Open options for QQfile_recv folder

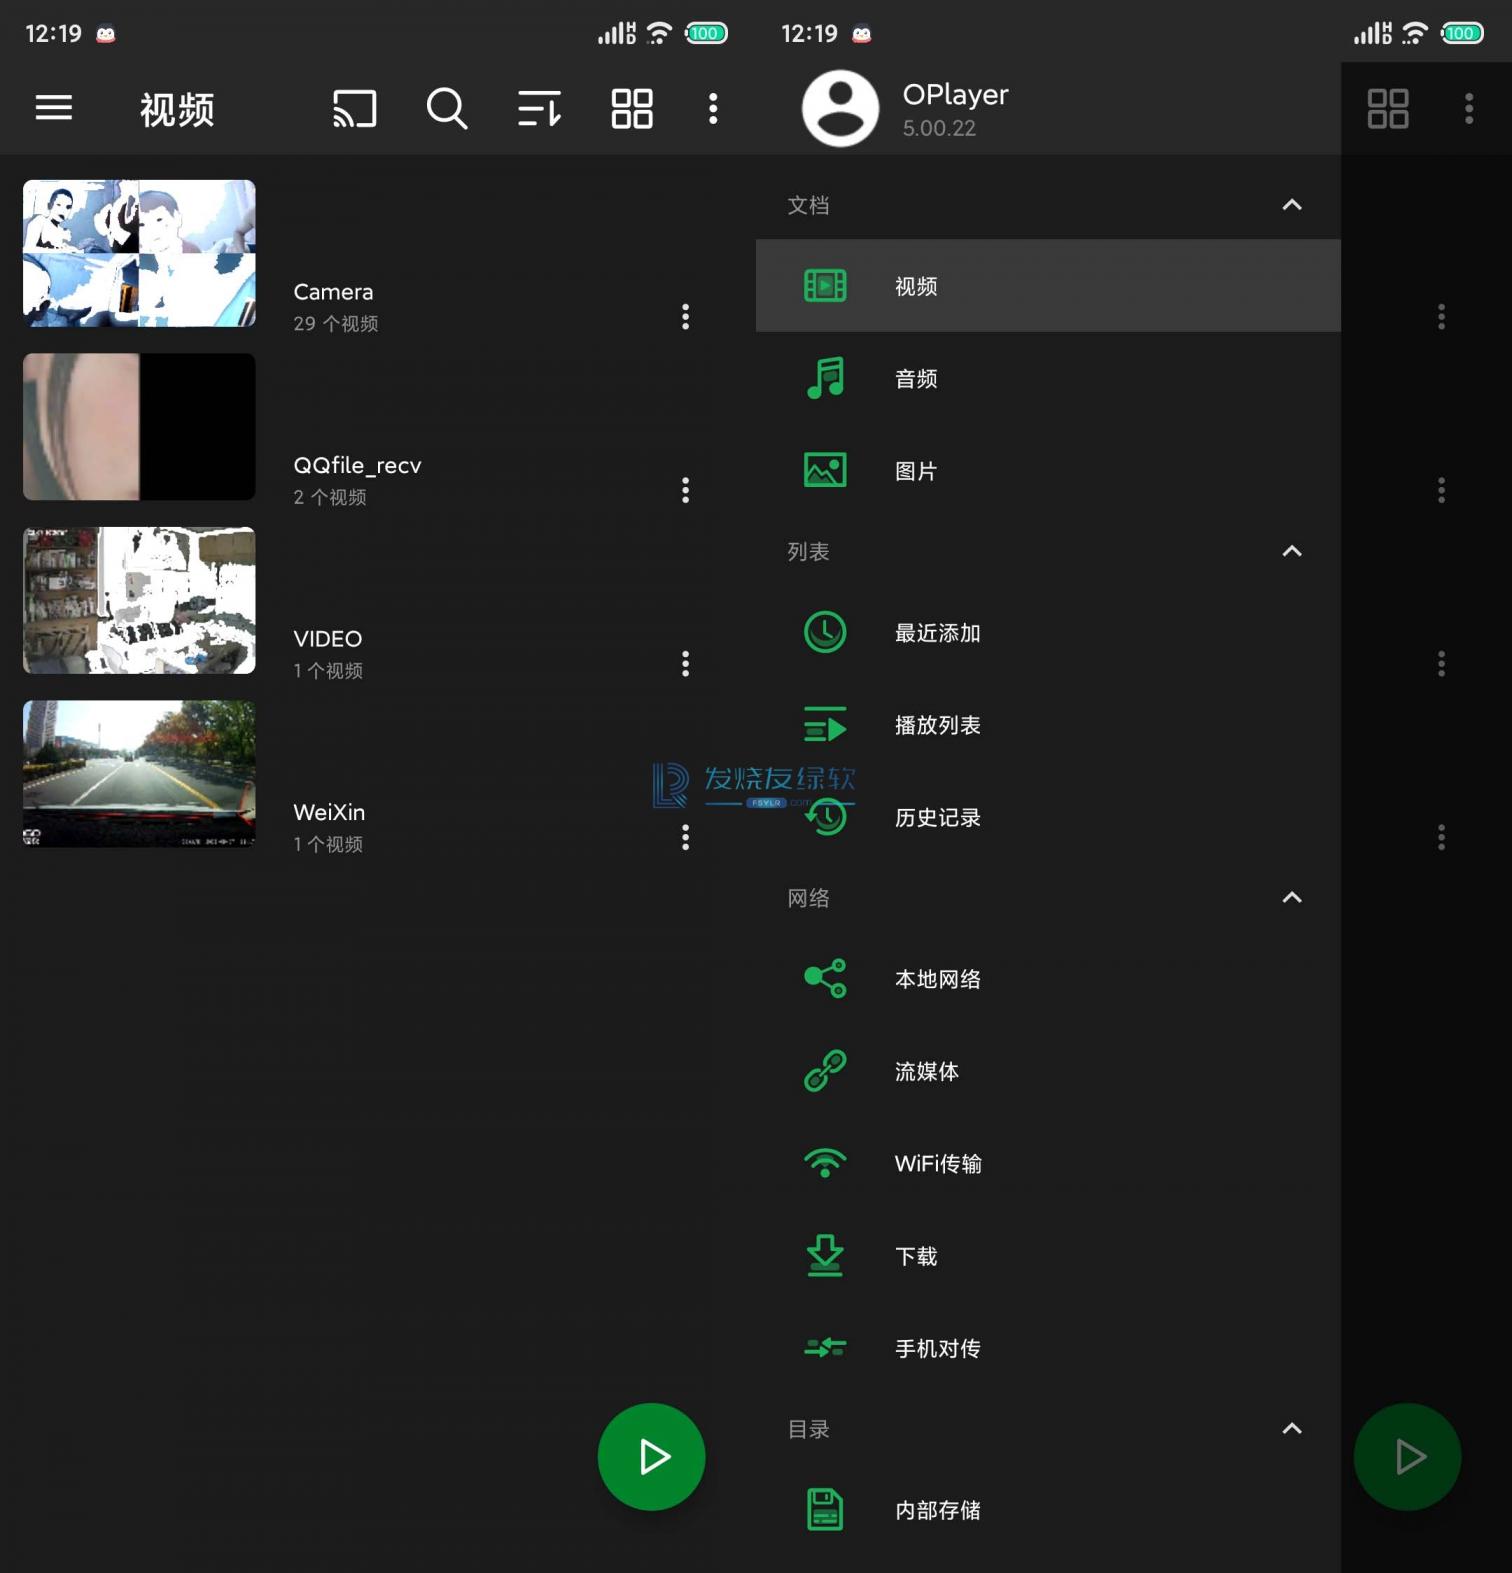685,490
